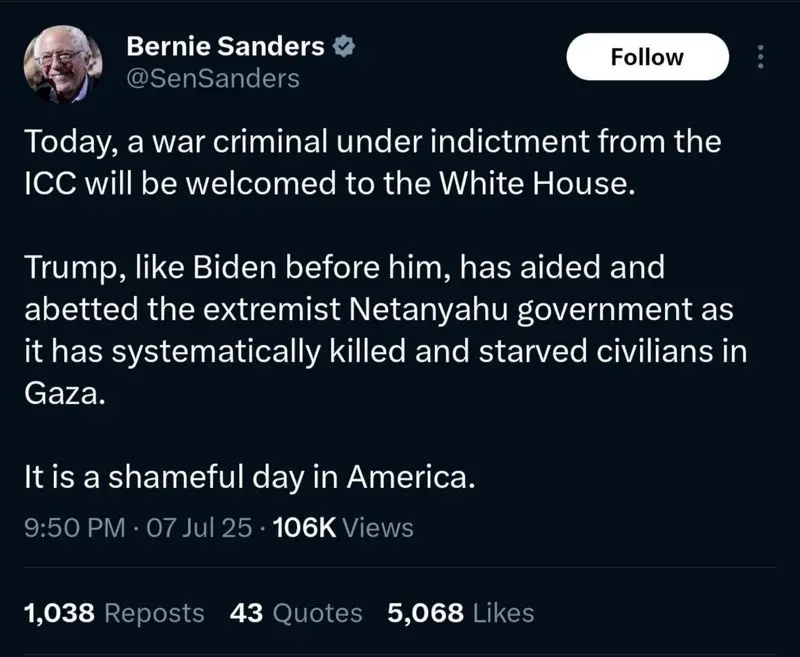Open the three-dot more options menu

(758, 57)
